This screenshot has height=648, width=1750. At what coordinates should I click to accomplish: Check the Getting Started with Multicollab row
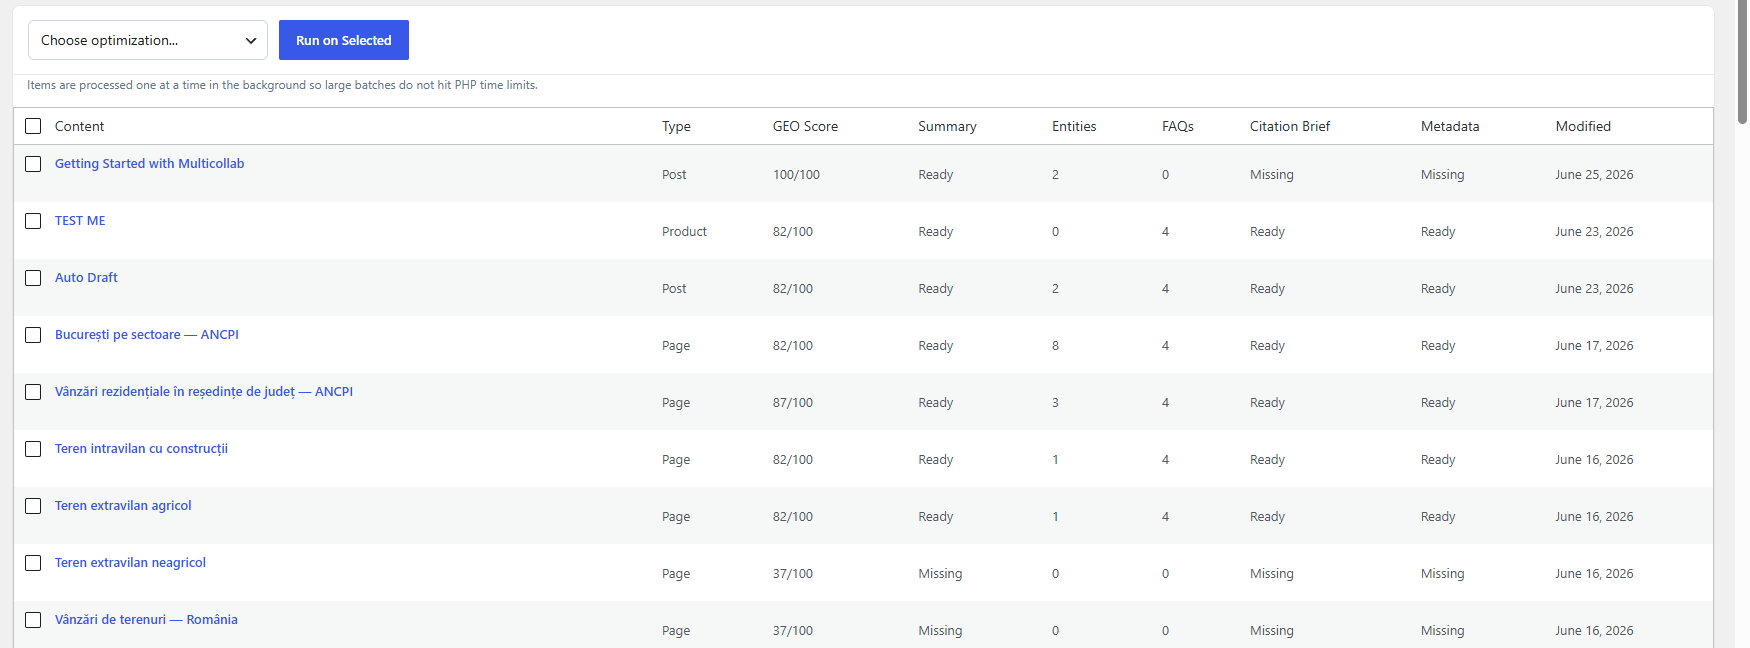pyautogui.click(x=33, y=164)
